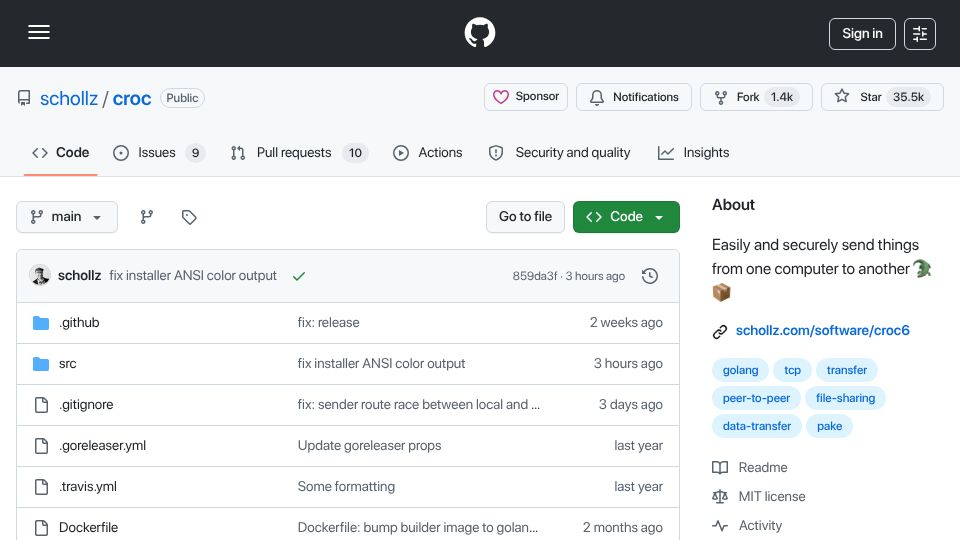
Task: View tags via the tag icon
Action: pos(189,217)
